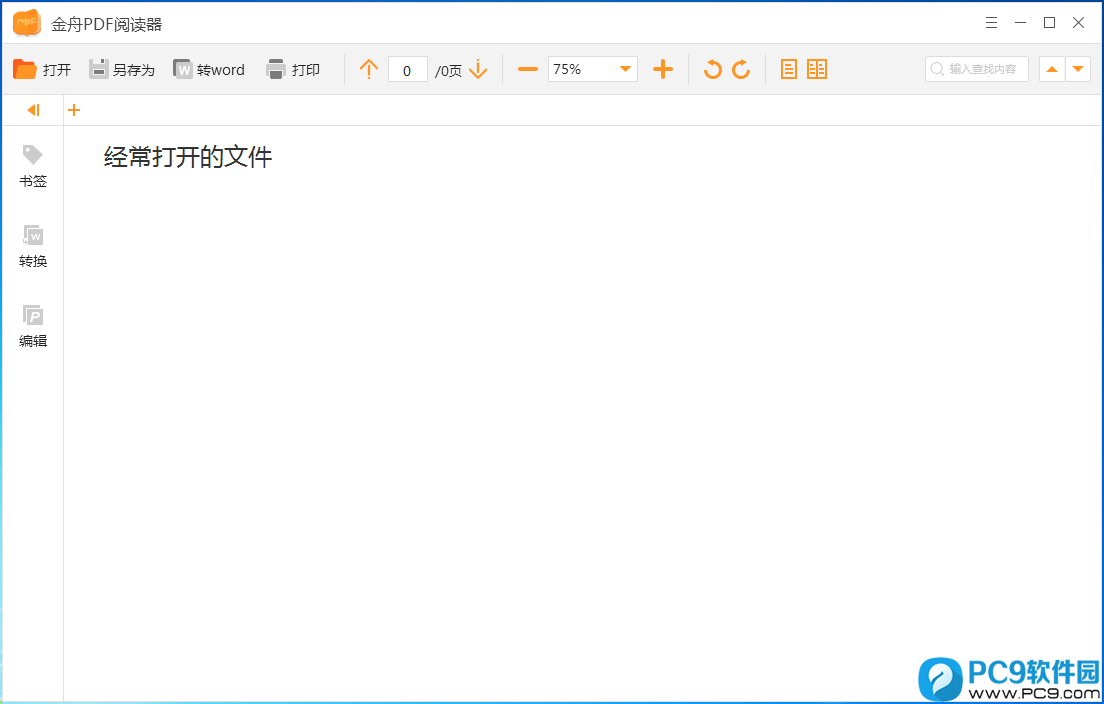This screenshot has width=1104, height=704.
Task: Open the 编辑 edit sidebar tool
Action: pos(32,326)
